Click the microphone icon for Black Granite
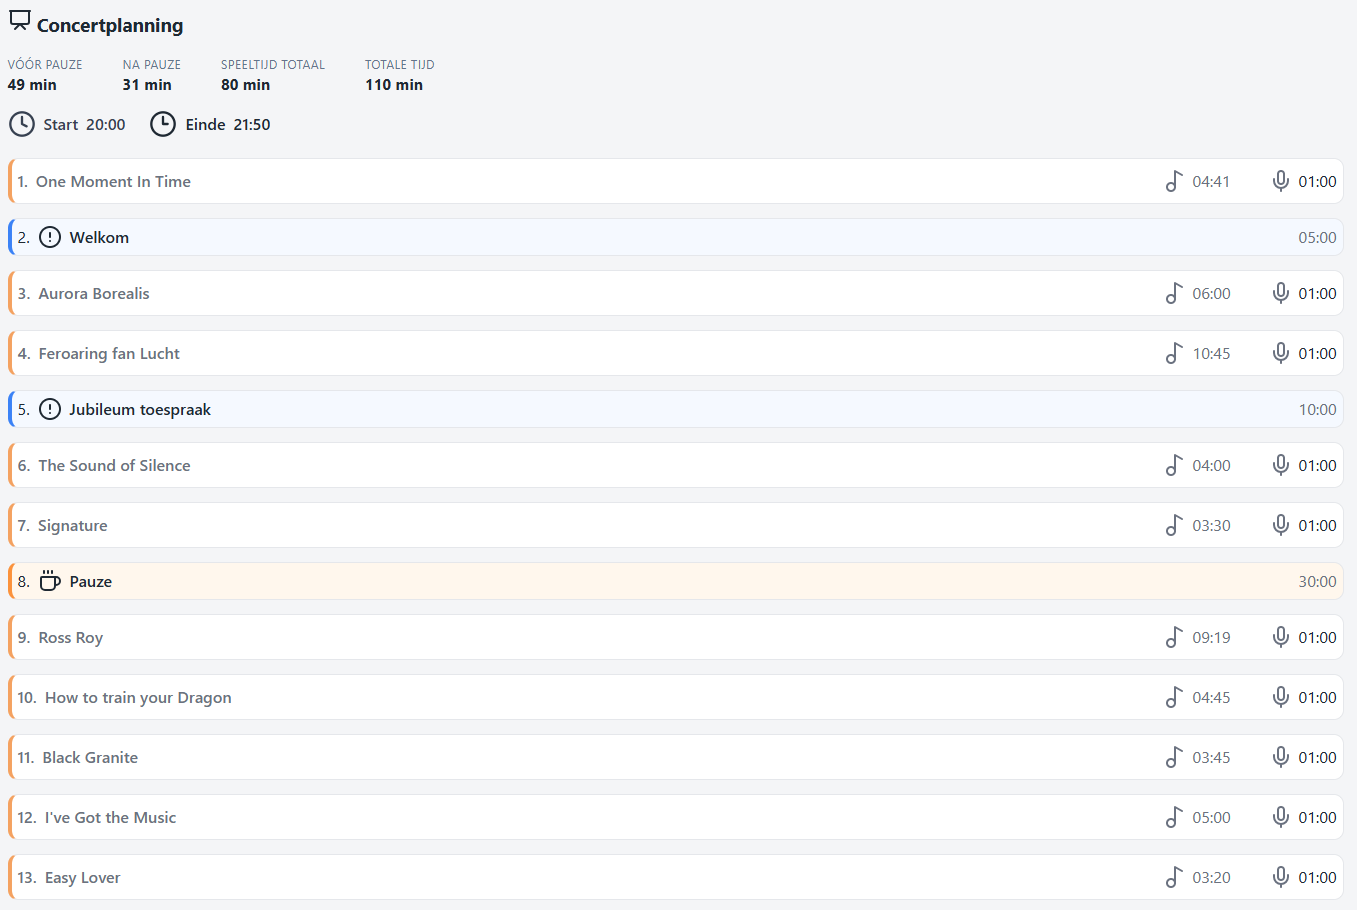This screenshot has width=1357, height=910. tap(1280, 757)
